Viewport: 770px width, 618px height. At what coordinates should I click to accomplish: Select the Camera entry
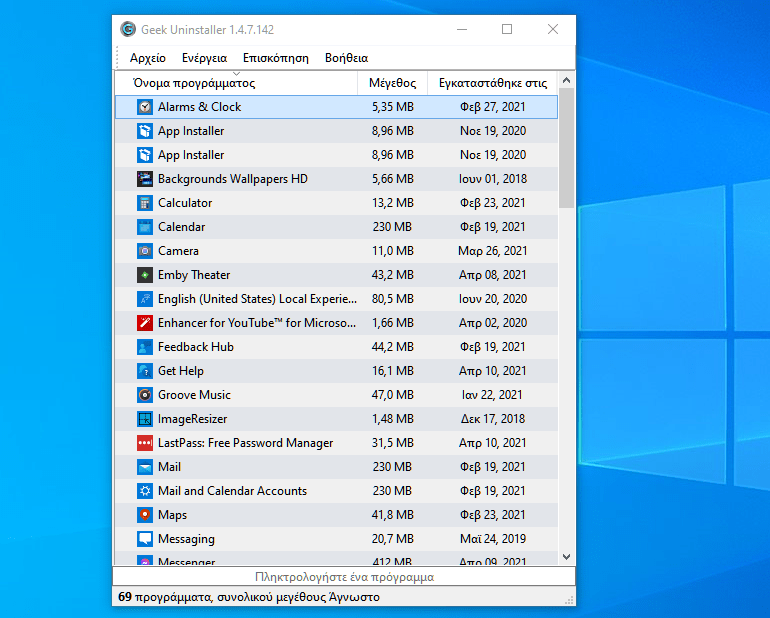(x=336, y=251)
